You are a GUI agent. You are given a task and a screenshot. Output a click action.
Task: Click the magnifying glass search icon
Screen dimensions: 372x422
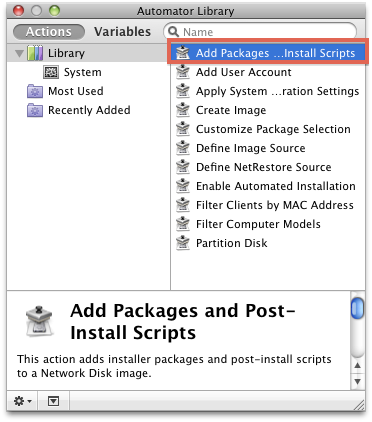point(173,32)
